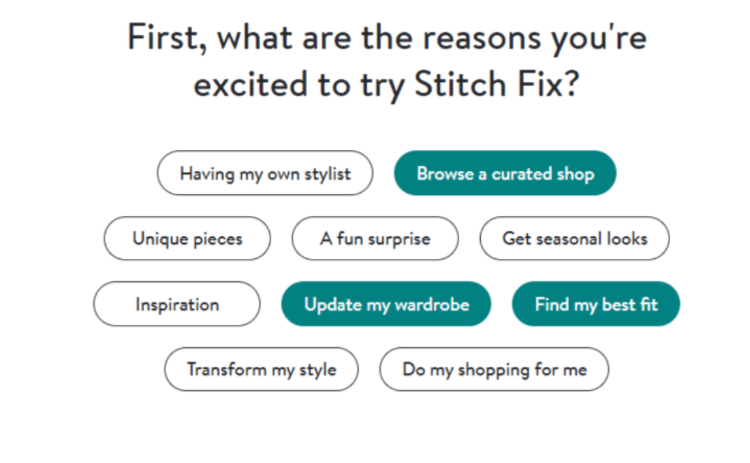
Task: Select "Transform my style" reason
Action: click(x=261, y=369)
